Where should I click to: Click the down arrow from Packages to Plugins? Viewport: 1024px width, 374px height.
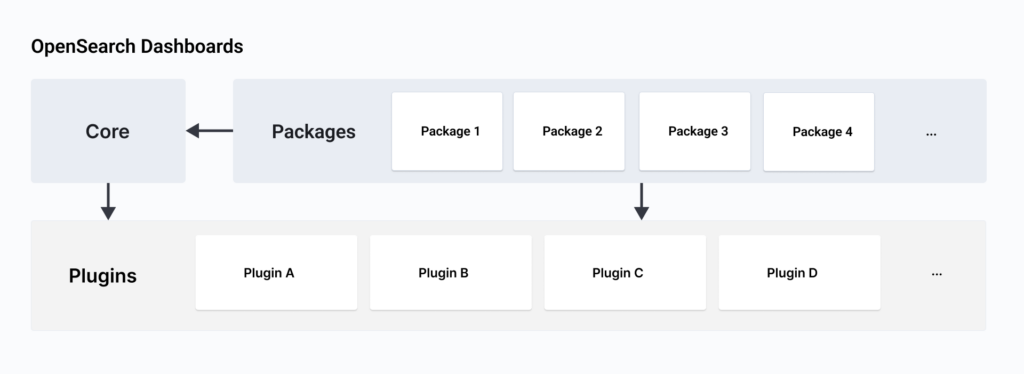coord(641,201)
